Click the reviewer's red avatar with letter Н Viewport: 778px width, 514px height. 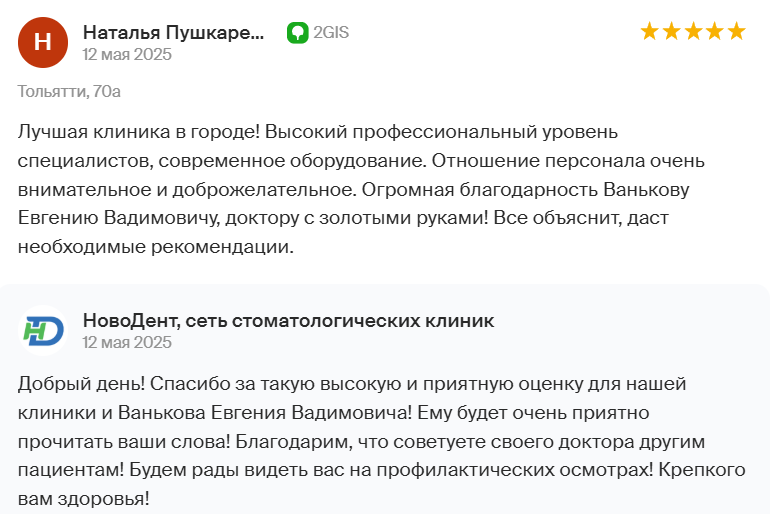pyautogui.click(x=42, y=42)
